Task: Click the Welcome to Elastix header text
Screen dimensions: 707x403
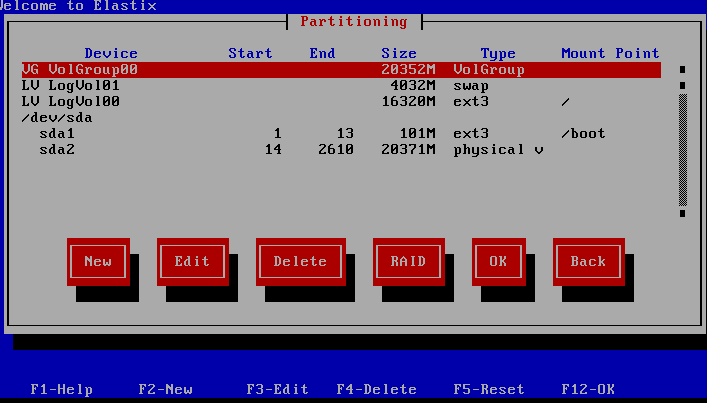Action: click(x=78, y=6)
